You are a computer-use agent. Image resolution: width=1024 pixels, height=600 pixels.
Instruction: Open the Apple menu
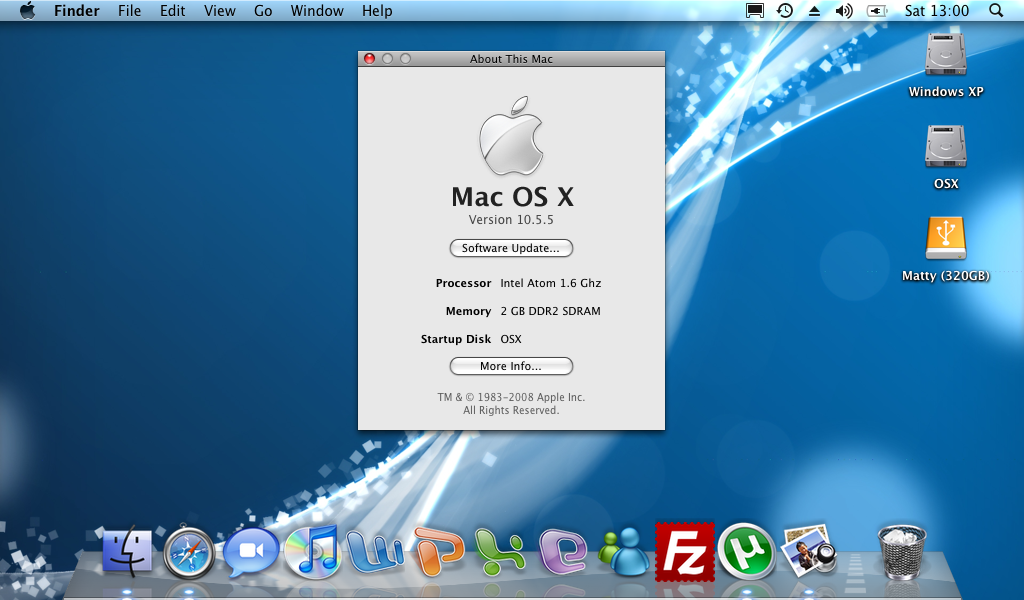(x=27, y=11)
